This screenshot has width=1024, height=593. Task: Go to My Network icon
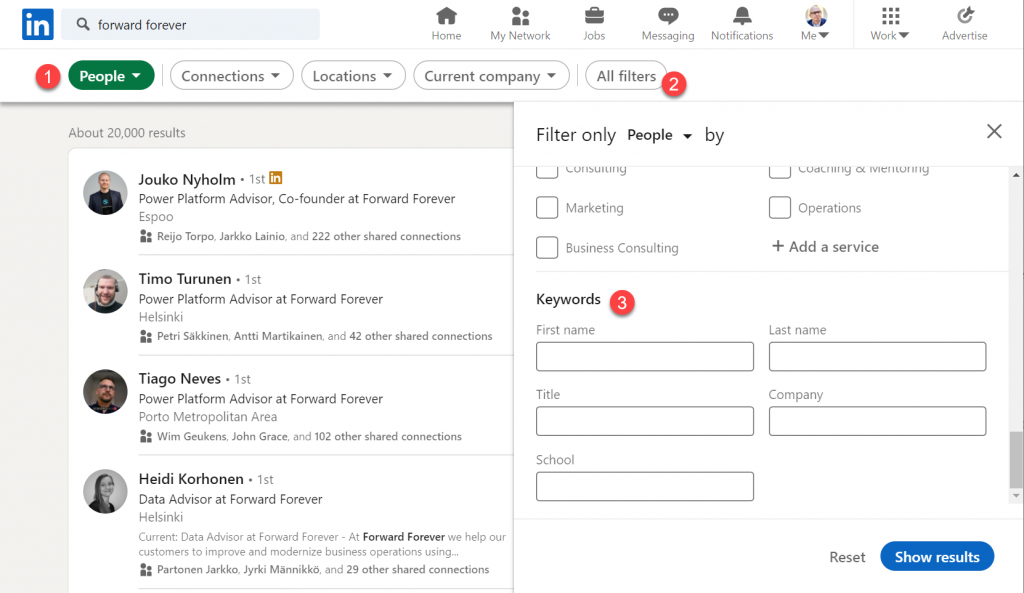pyautogui.click(x=520, y=16)
